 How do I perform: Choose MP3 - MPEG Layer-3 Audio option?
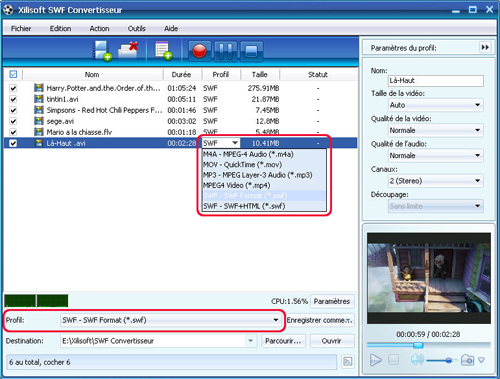264,175
